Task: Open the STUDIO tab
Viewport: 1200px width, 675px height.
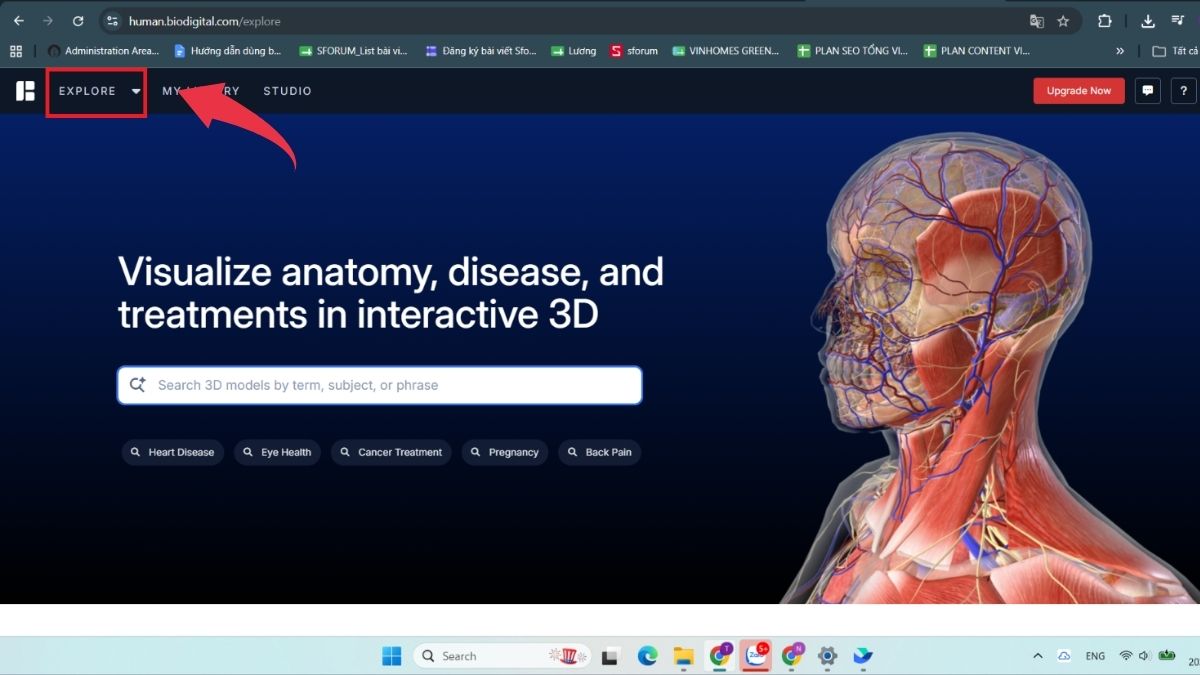Action: point(287,91)
